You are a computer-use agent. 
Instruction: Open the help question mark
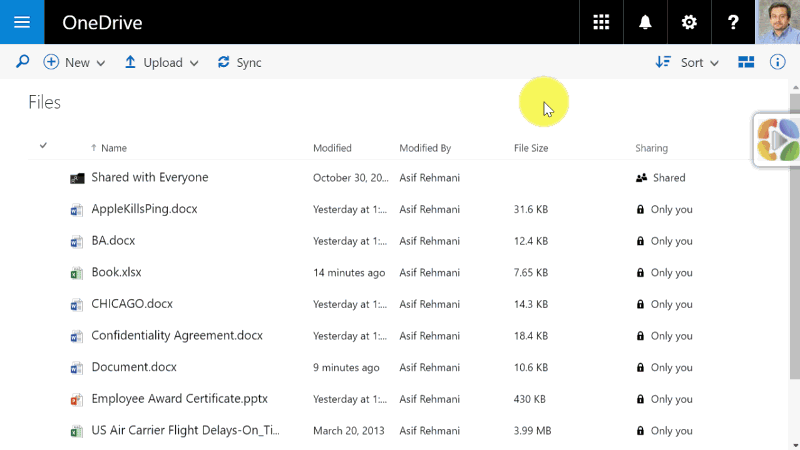pos(733,22)
